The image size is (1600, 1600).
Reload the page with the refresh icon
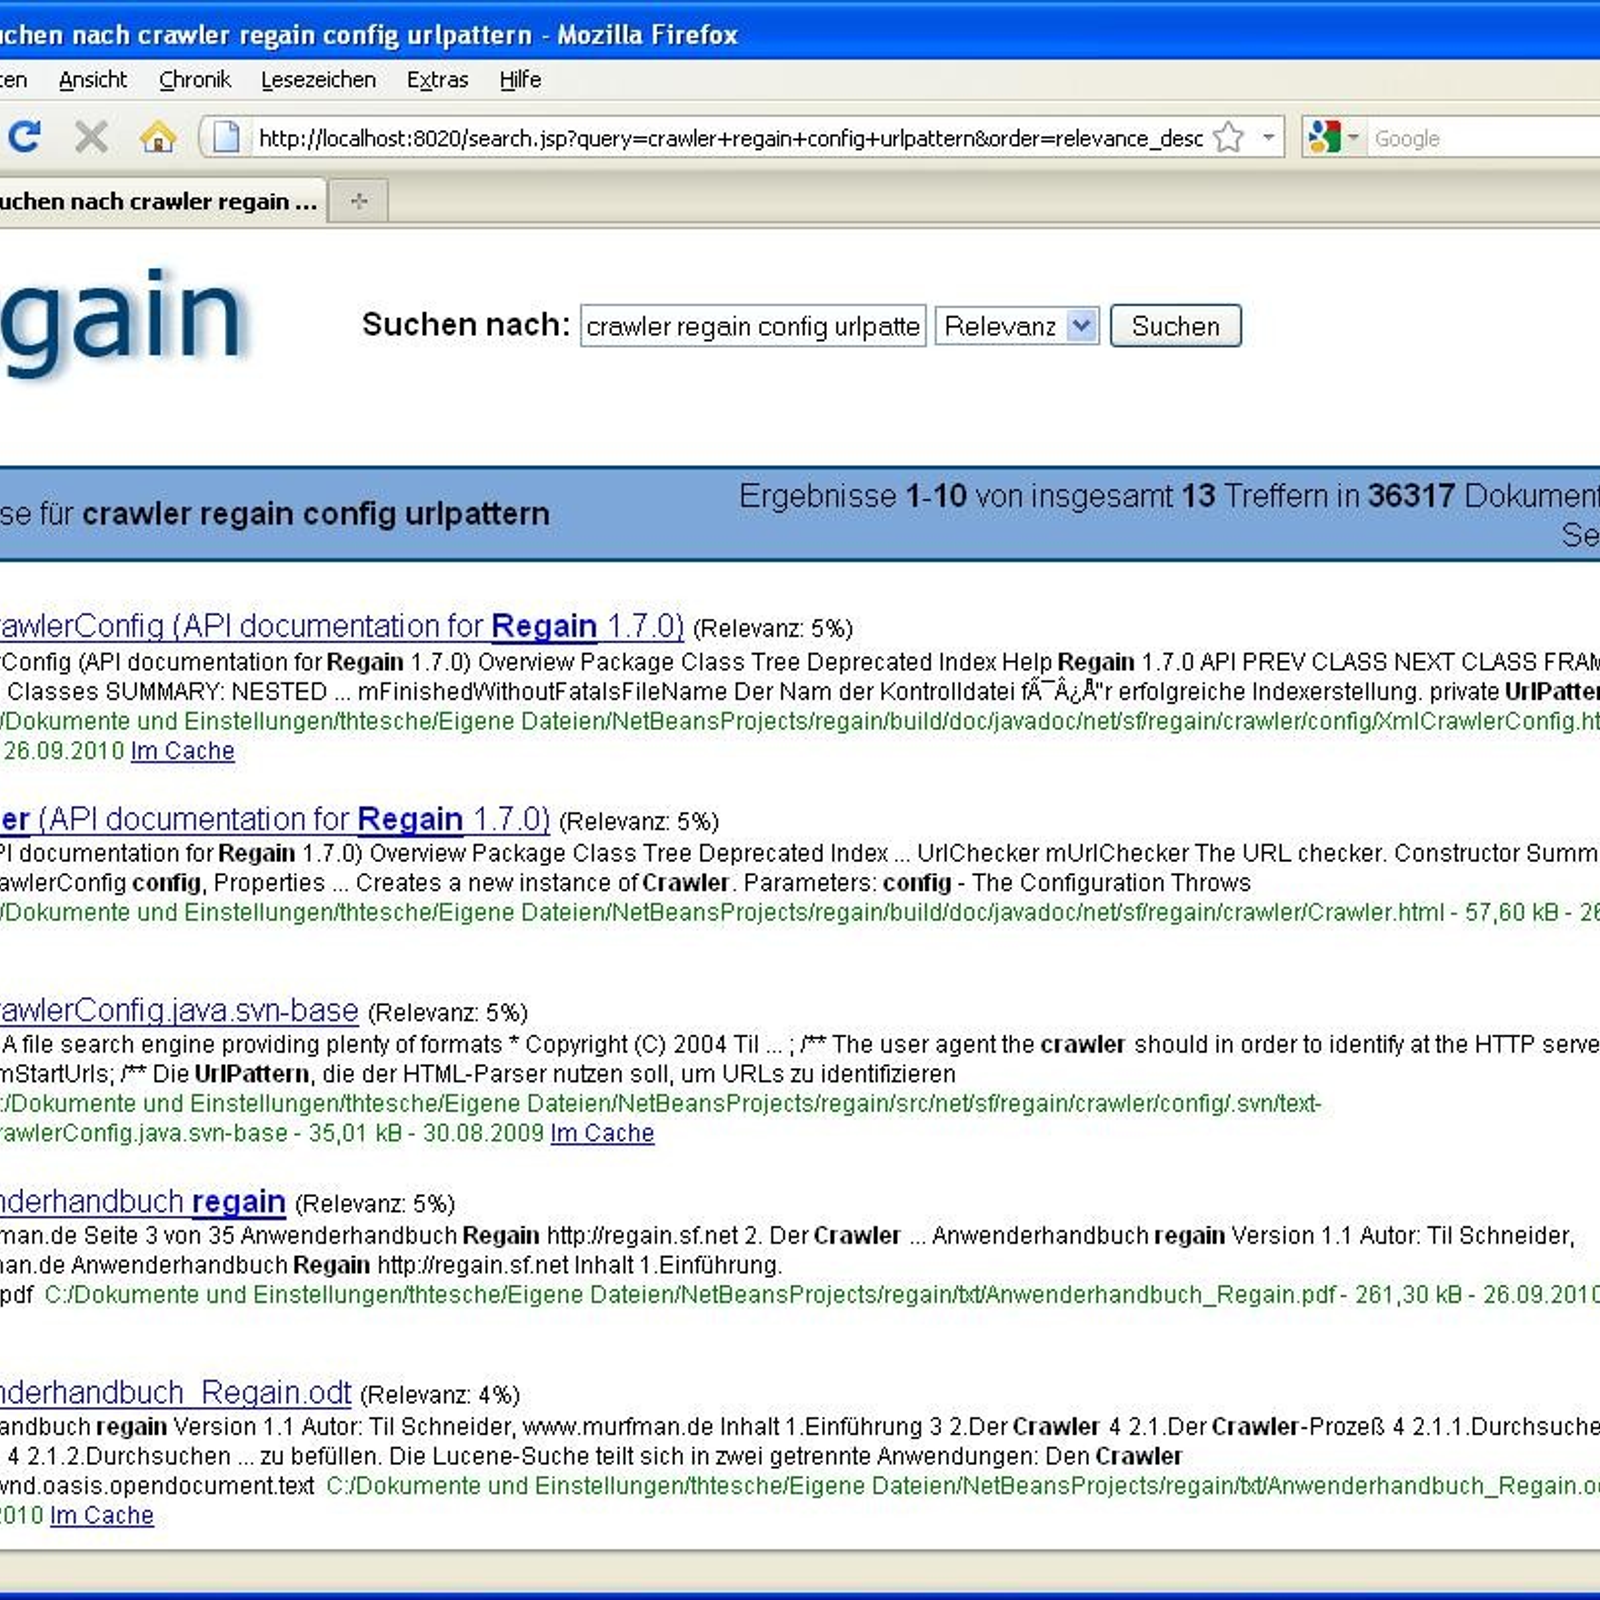(24, 136)
